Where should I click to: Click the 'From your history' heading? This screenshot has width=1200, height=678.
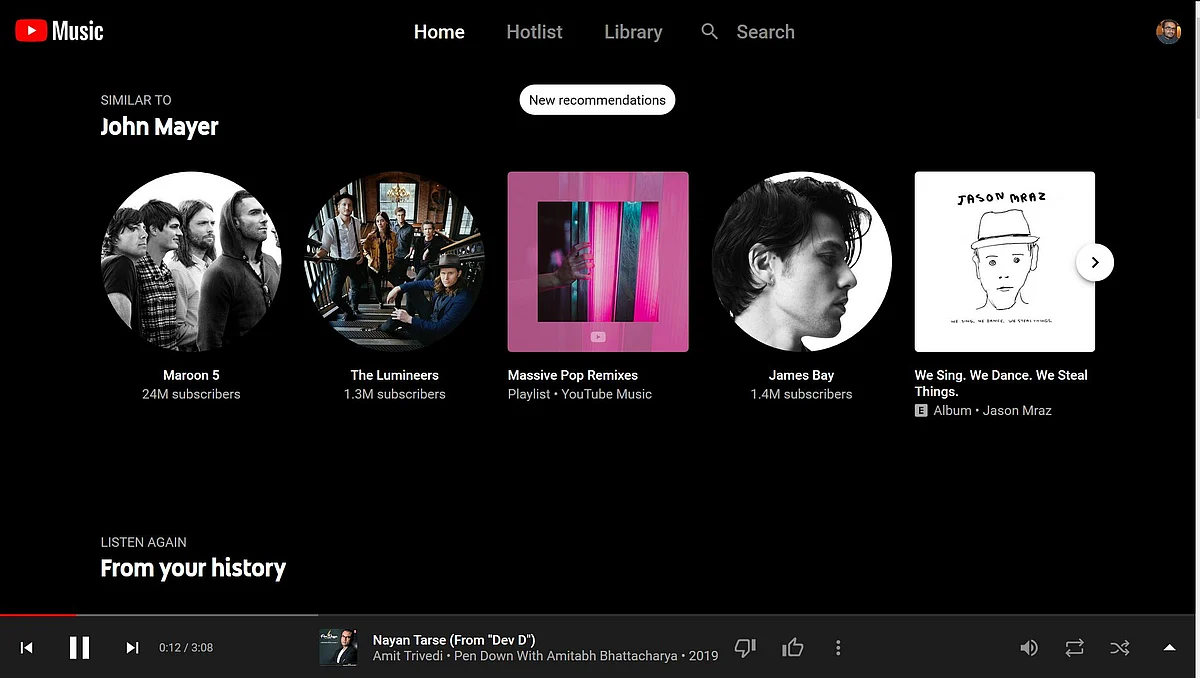193,569
